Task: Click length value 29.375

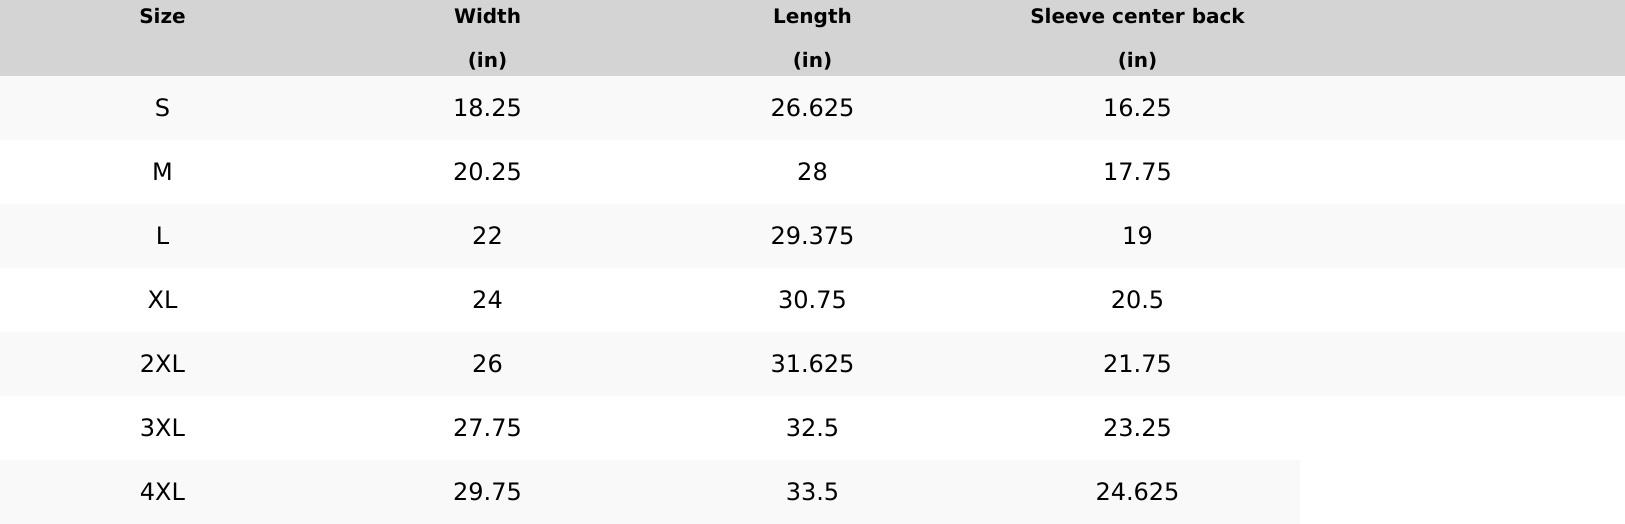Action: (812, 236)
